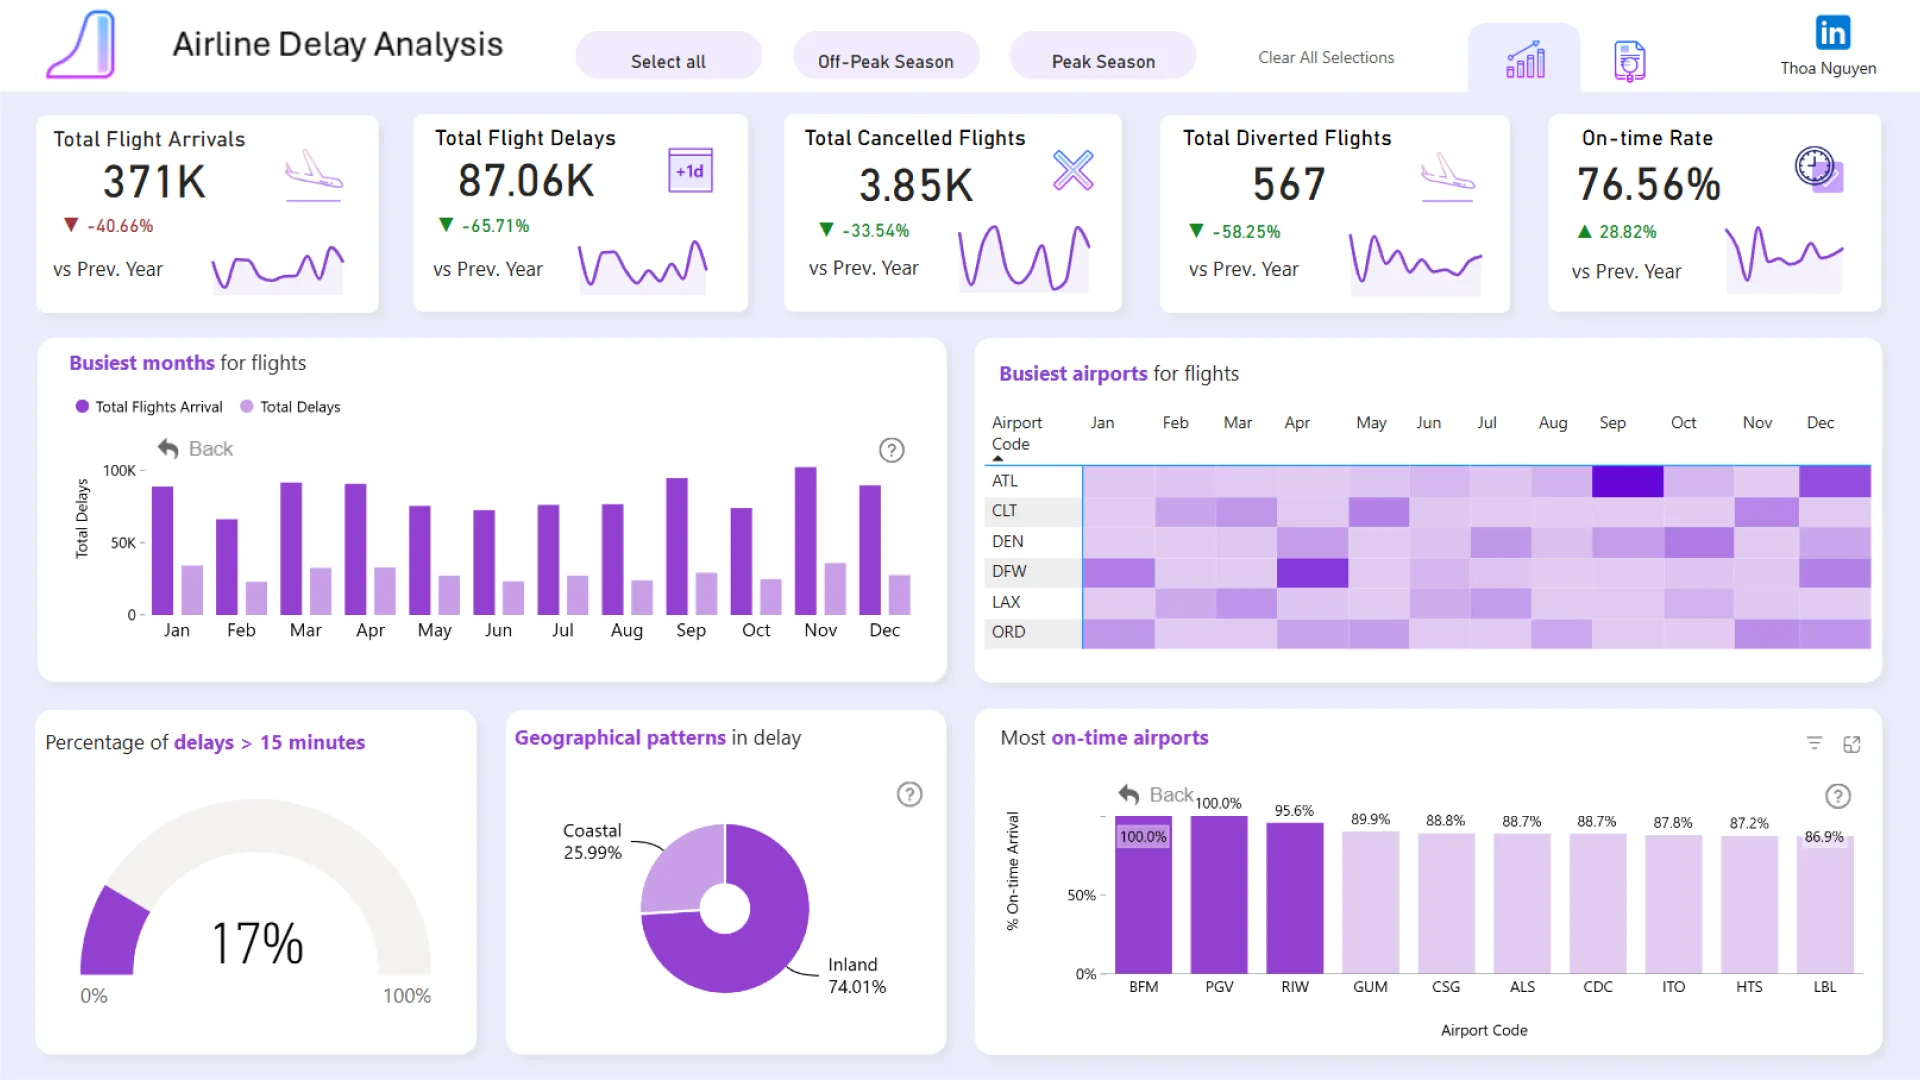Expand Most on-time airports in focus mode
This screenshot has height=1080, width=1920.
pyautogui.click(x=1852, y=744)
